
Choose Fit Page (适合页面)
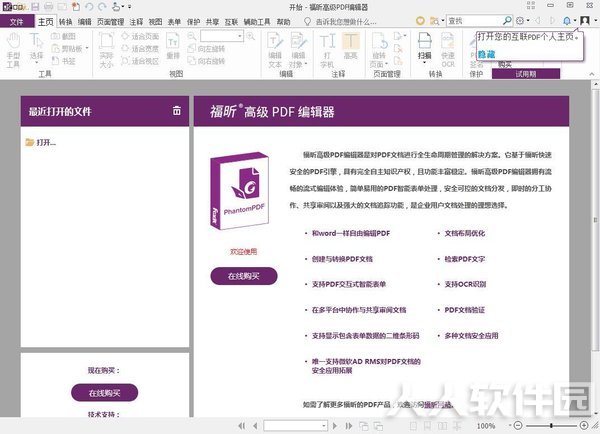coord(140,36)
